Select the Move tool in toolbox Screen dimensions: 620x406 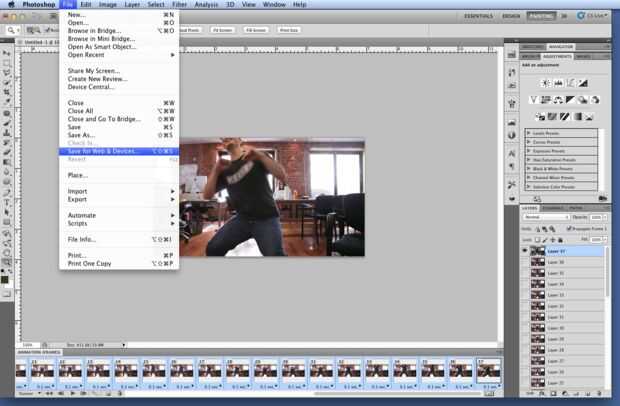pos(7,53)
